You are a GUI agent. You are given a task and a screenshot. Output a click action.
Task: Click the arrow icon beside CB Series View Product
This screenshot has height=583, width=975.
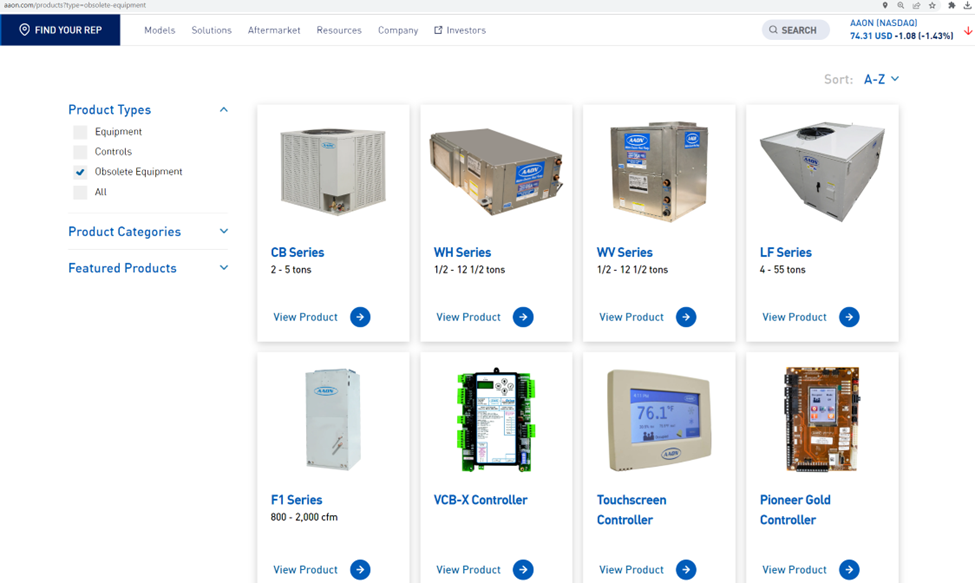click(359, 317)
